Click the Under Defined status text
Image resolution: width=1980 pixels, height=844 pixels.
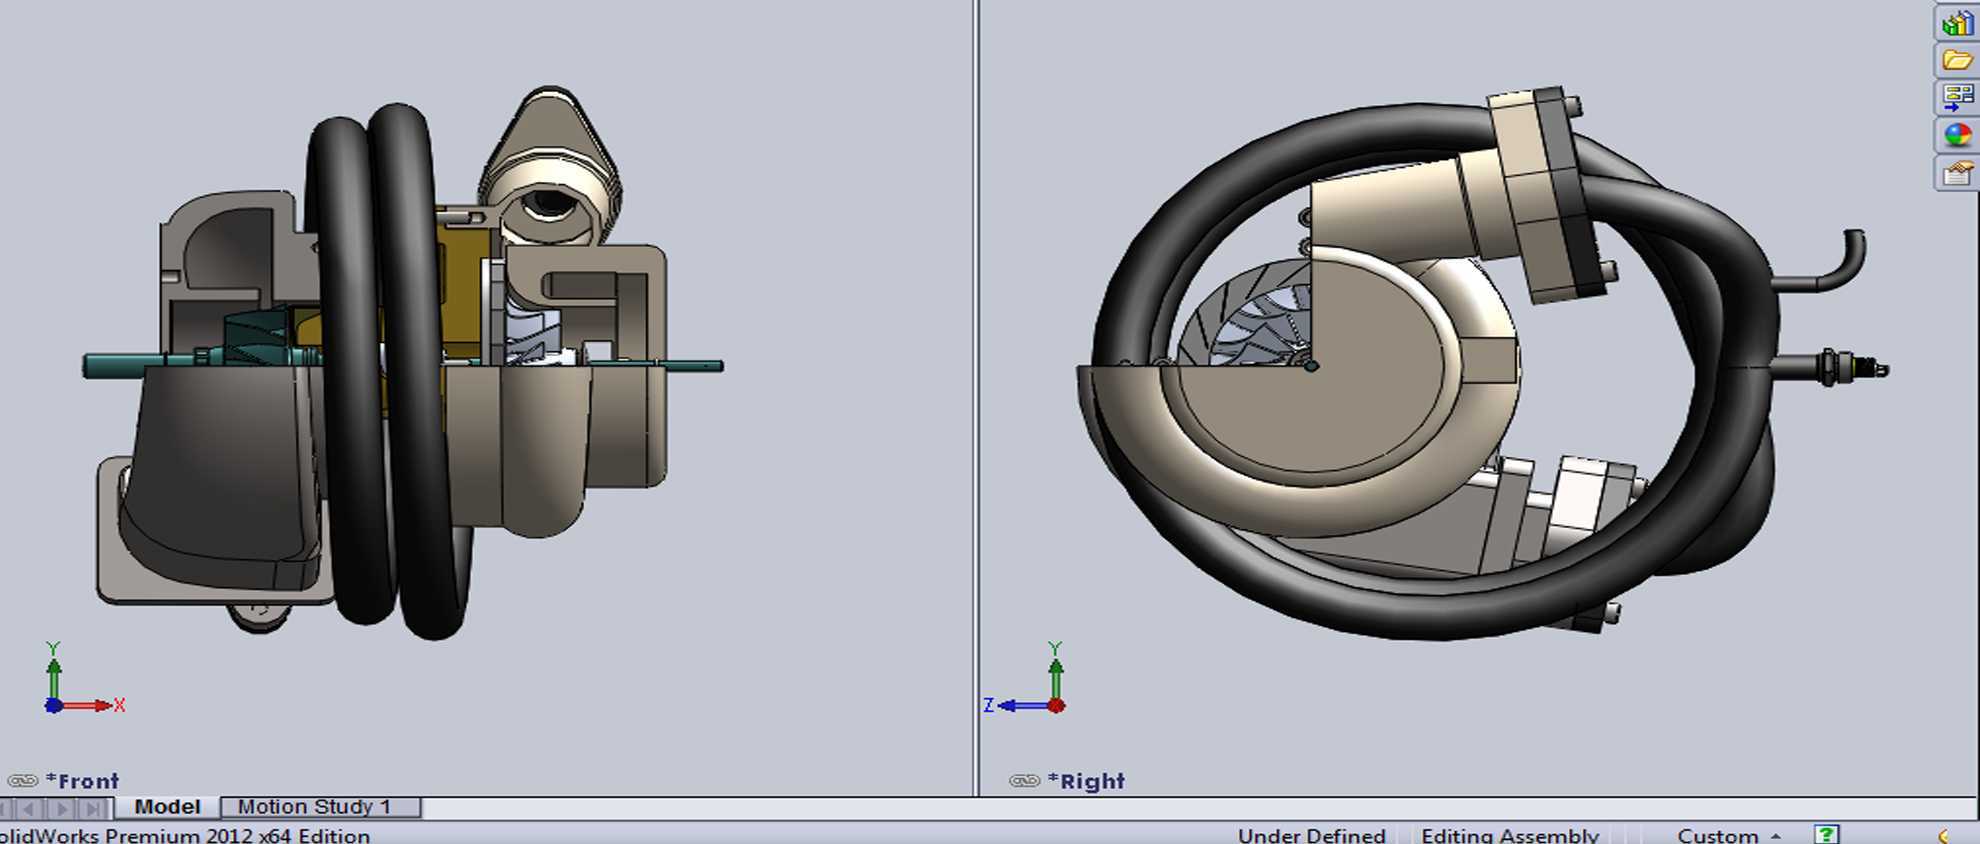[1311, 835]
